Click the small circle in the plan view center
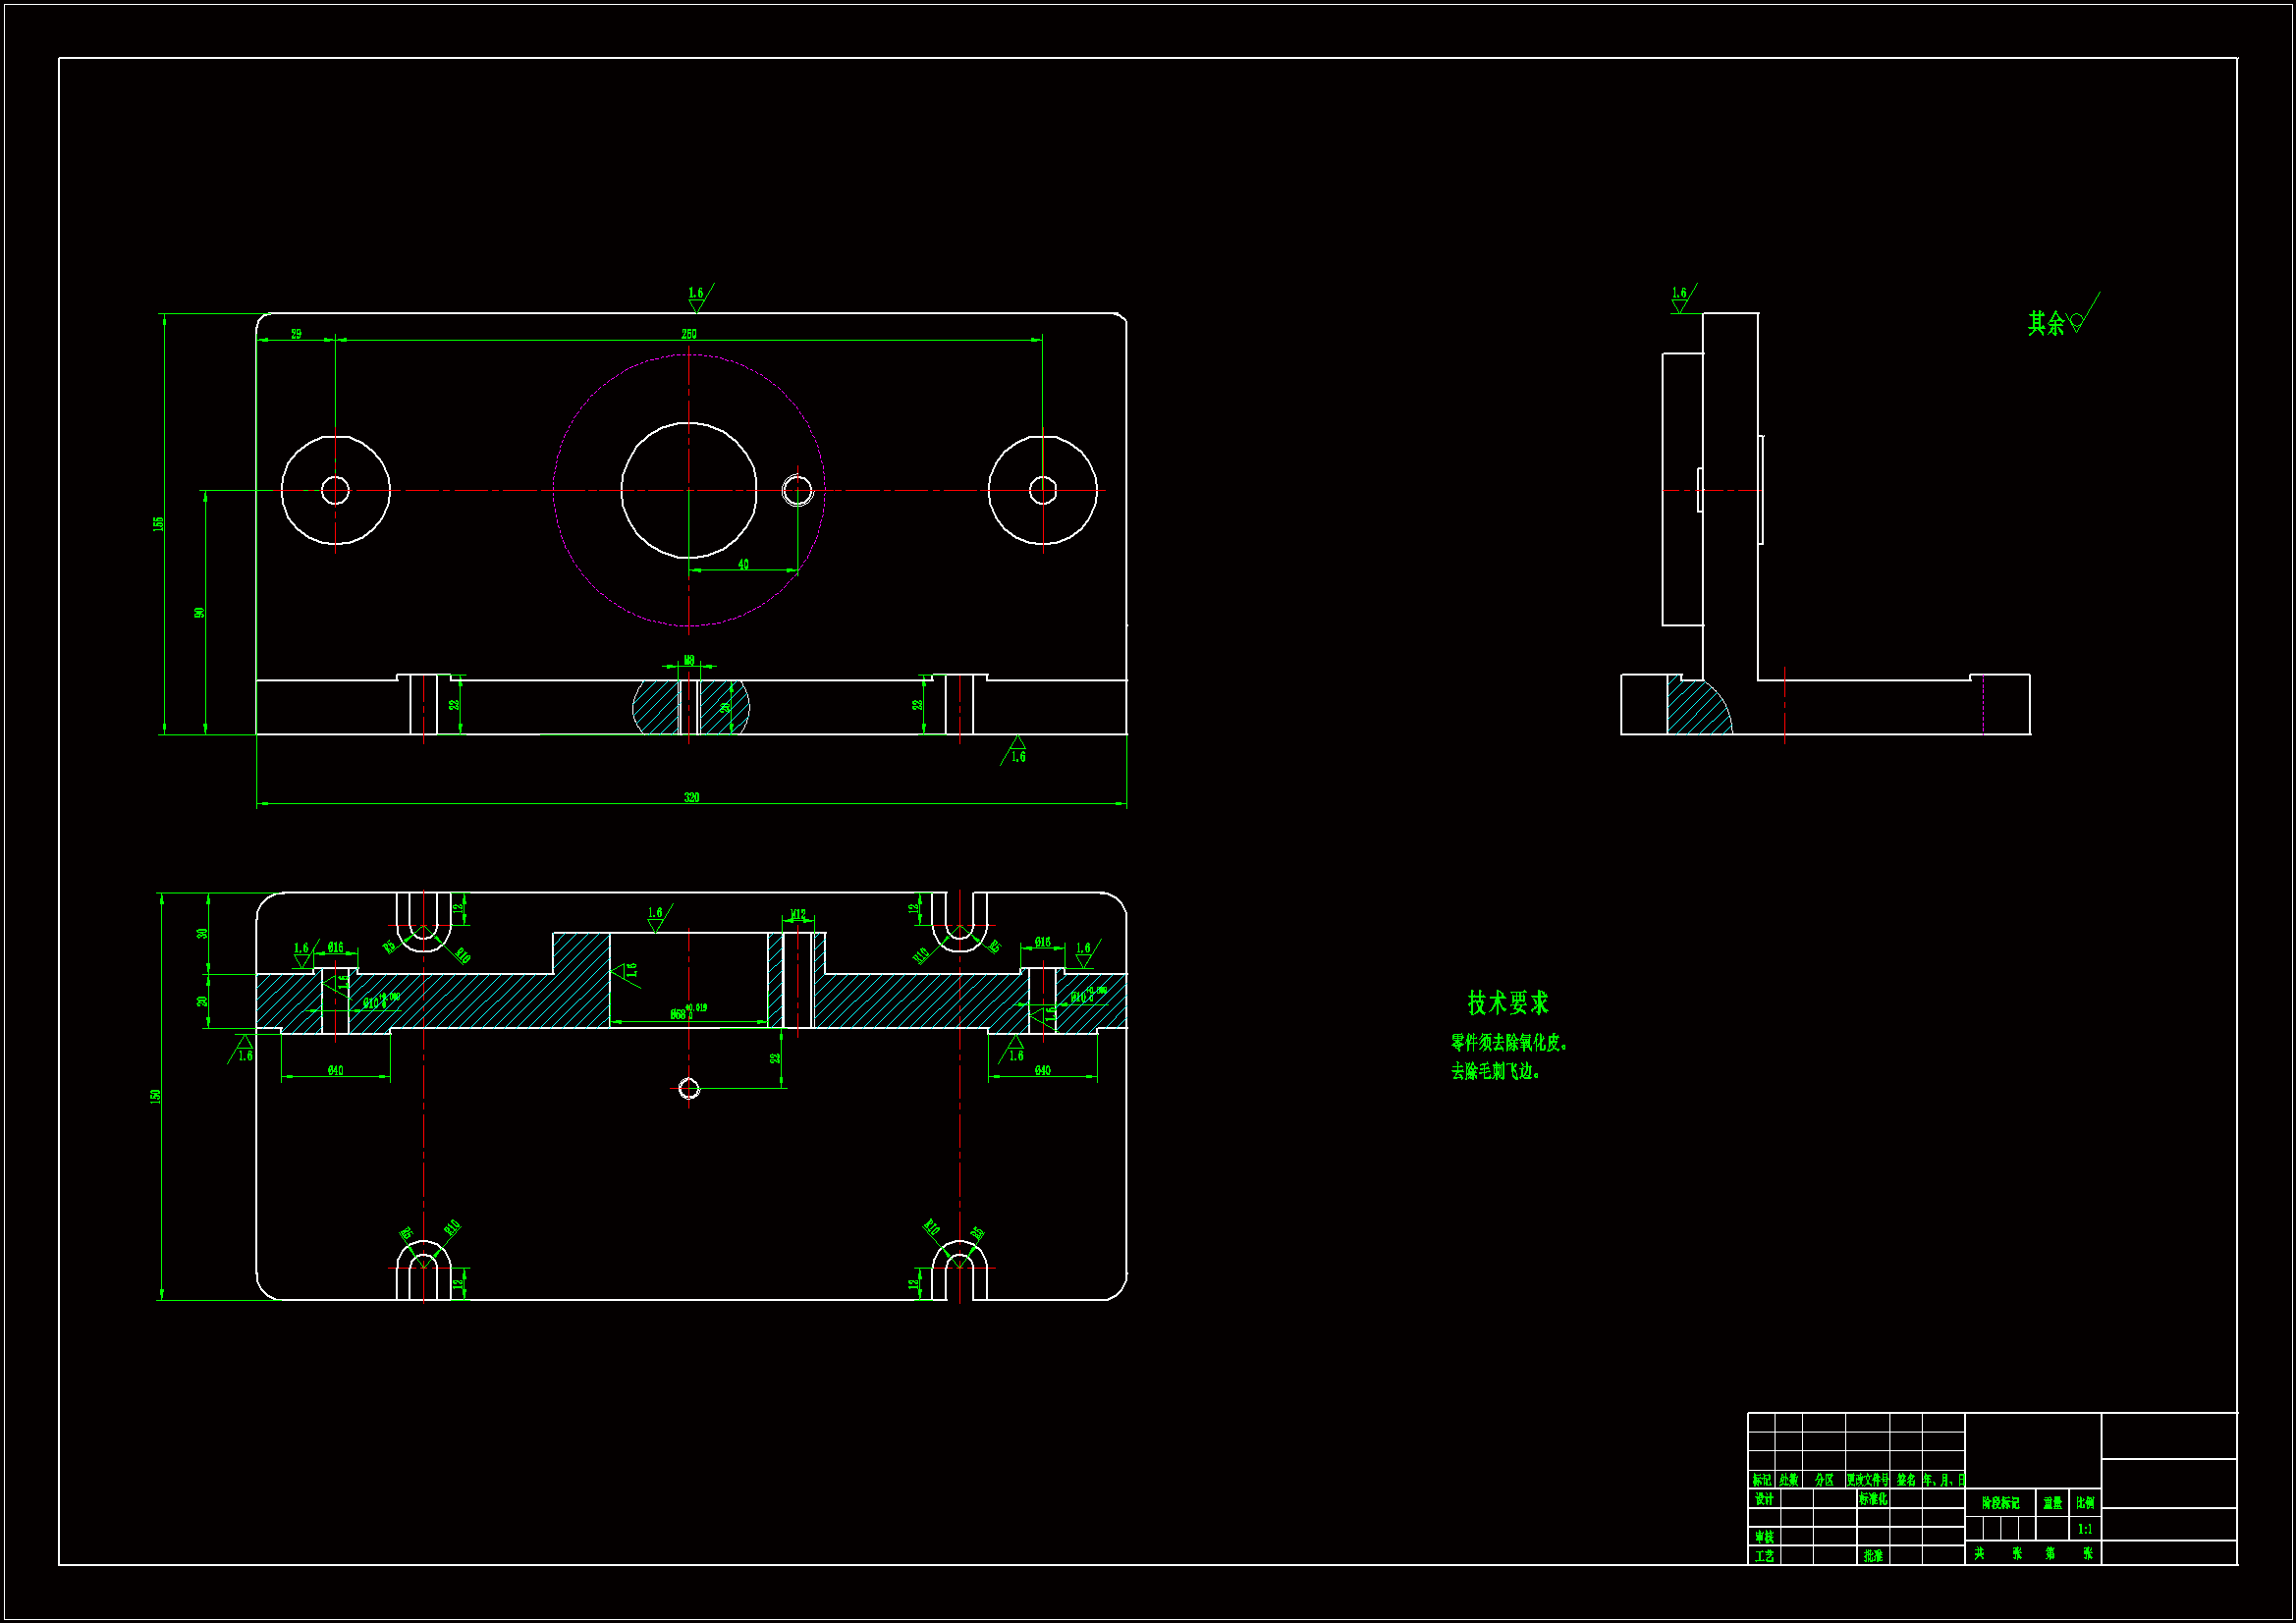Viewport: 2296px width, 1623px height. pos(688,1088)
